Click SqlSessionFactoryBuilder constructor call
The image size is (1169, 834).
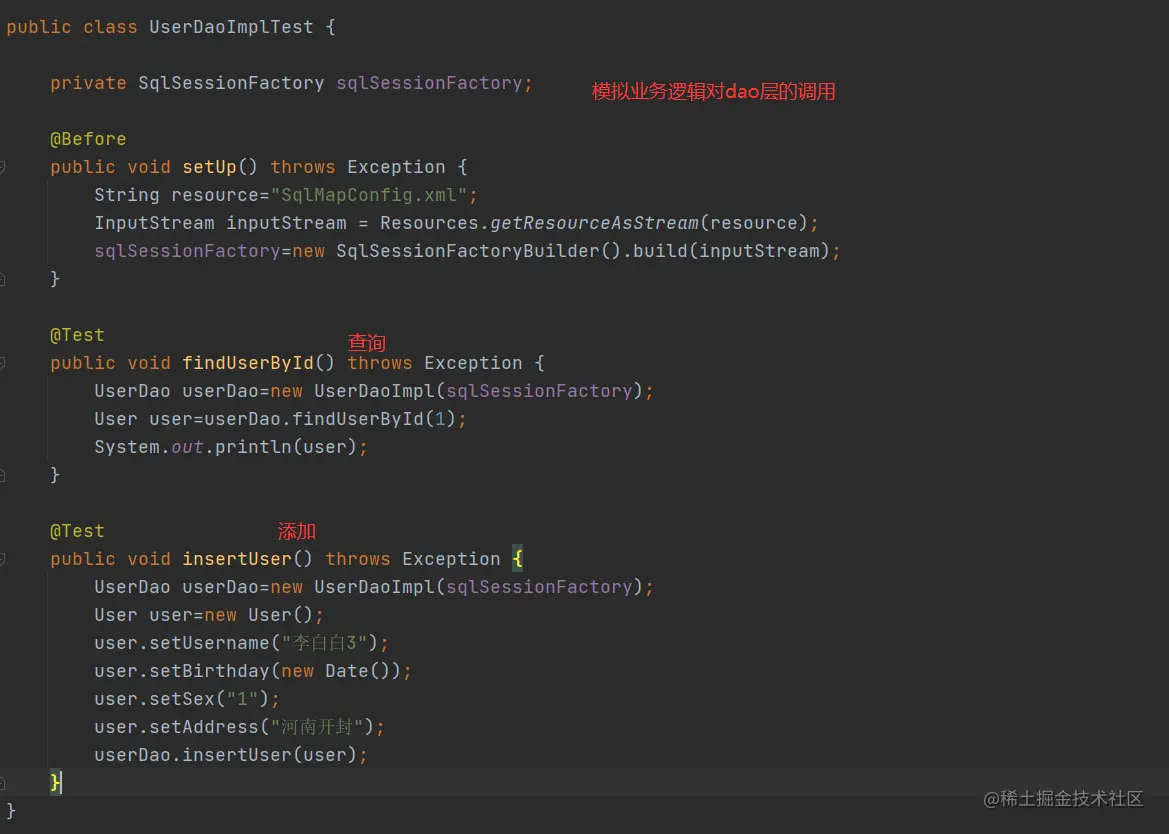click(x=479, y=251)
